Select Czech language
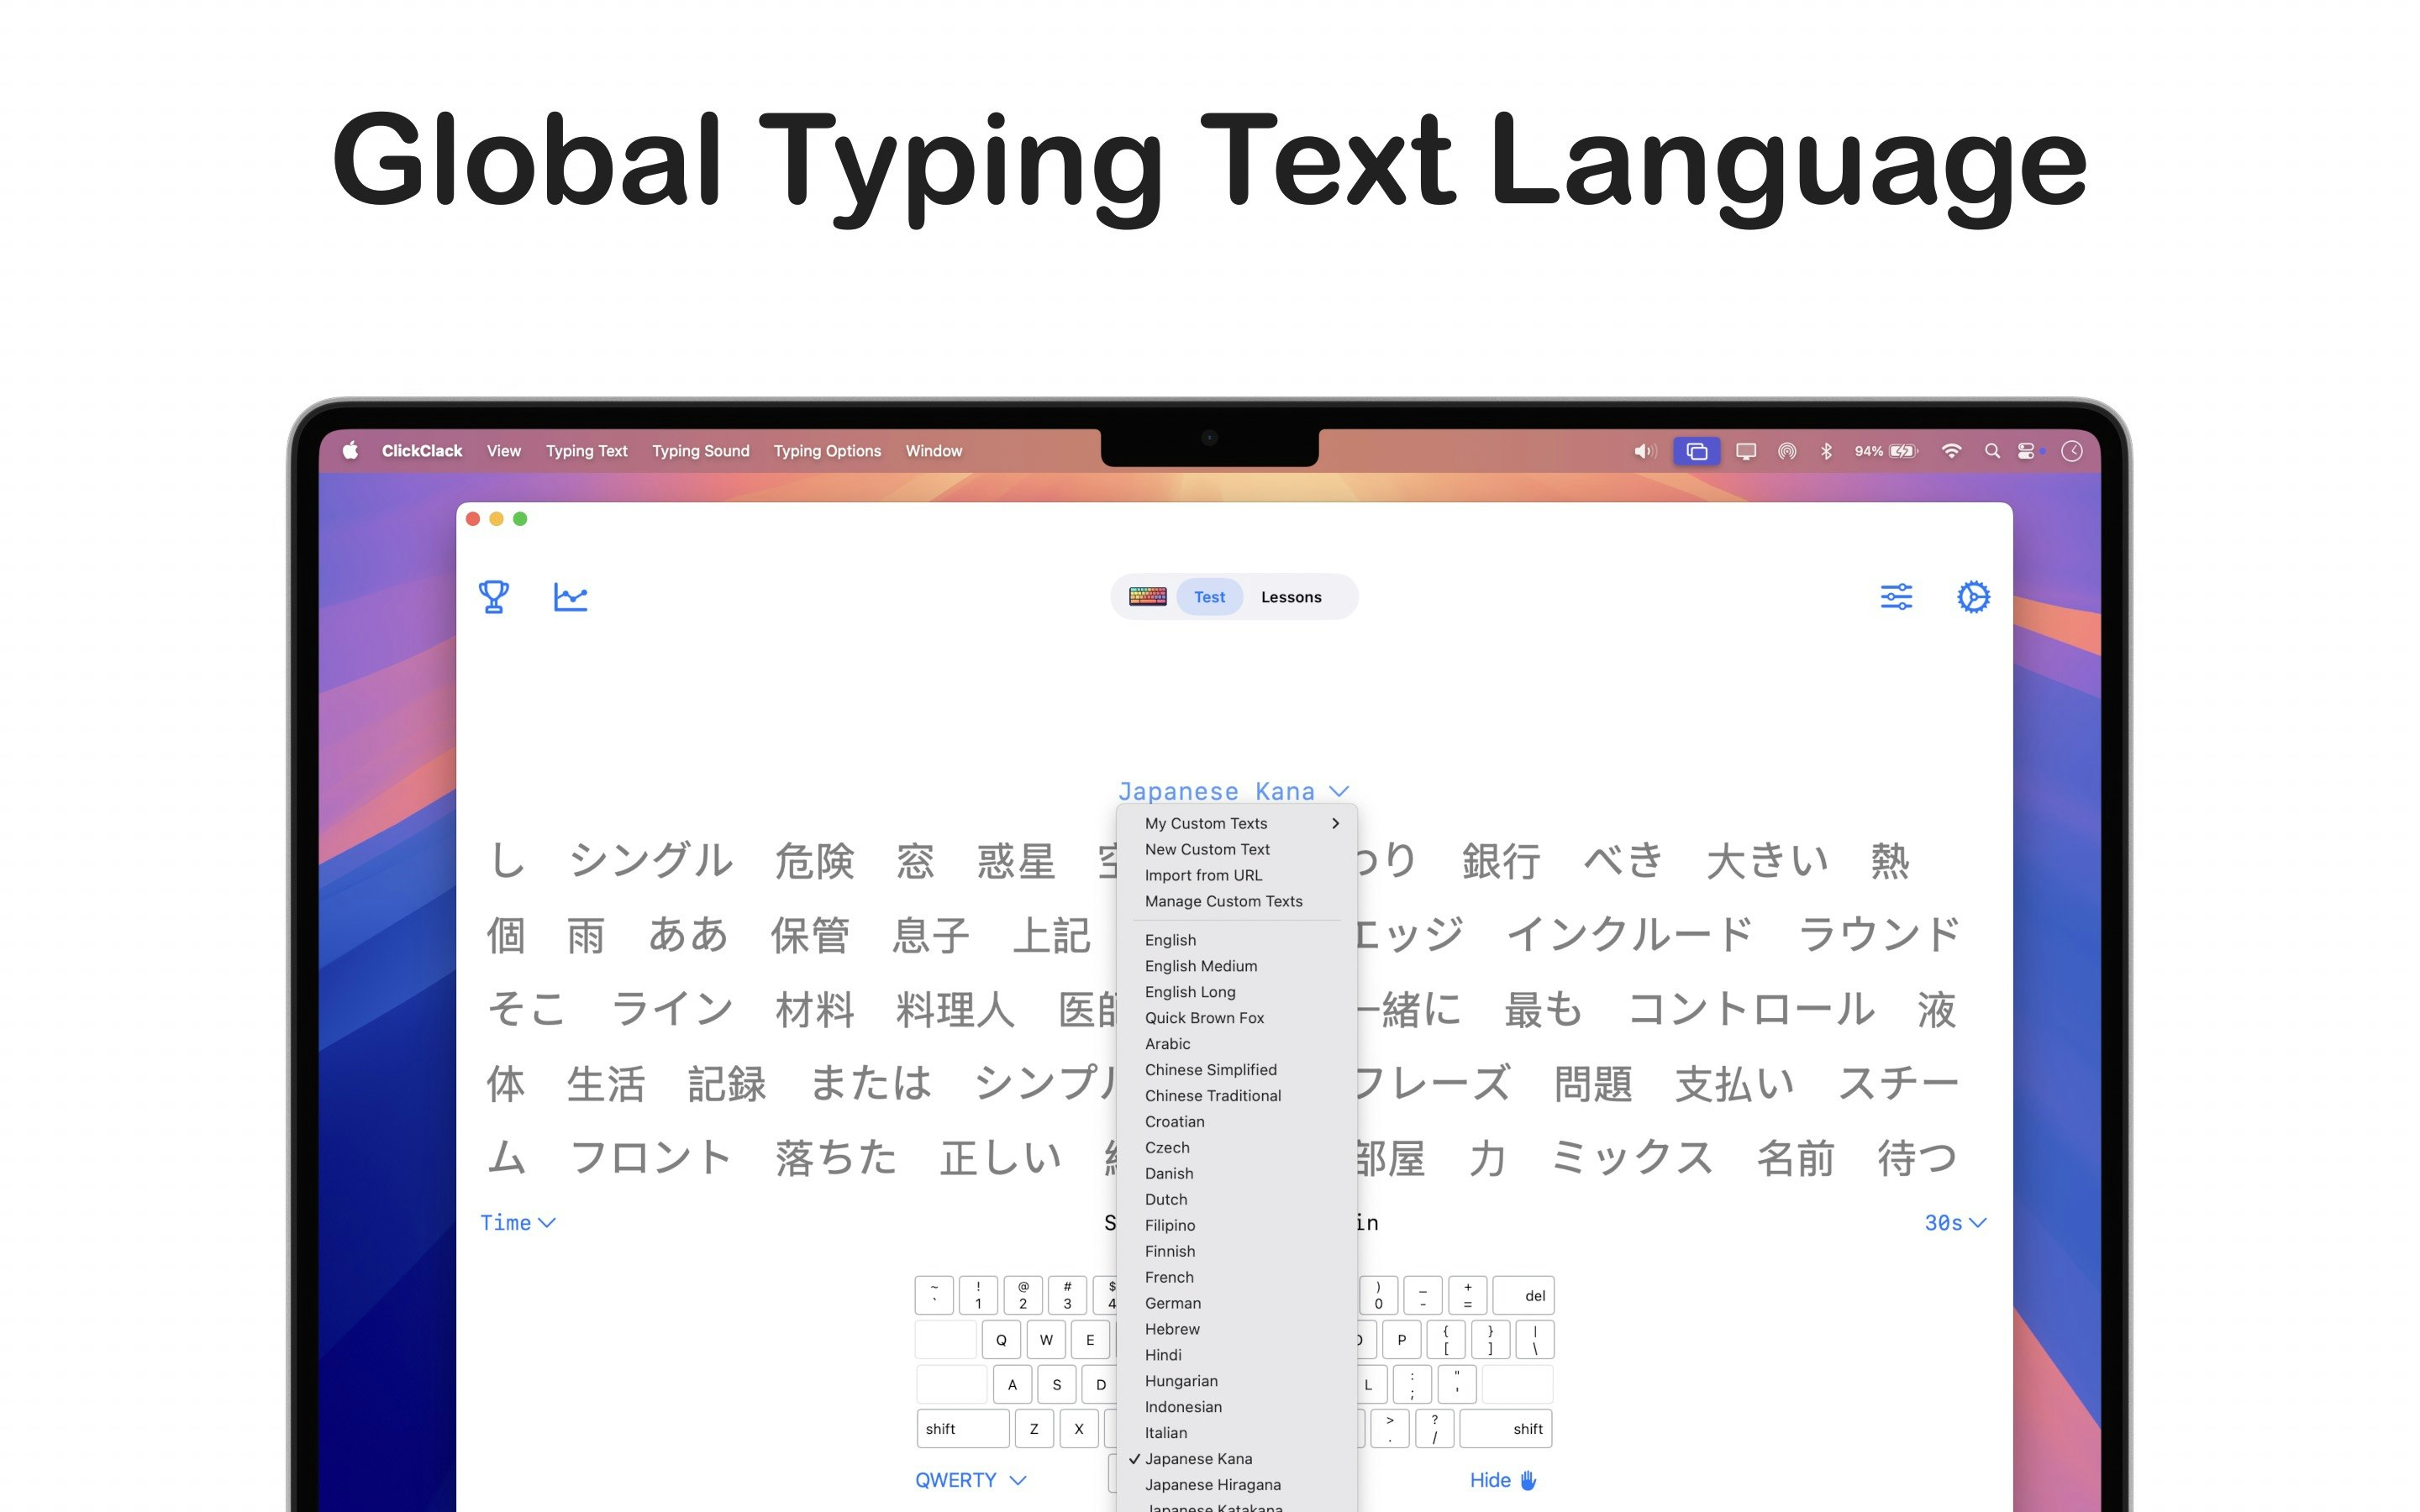2420x1512 pixels. coord(1237,1148)
